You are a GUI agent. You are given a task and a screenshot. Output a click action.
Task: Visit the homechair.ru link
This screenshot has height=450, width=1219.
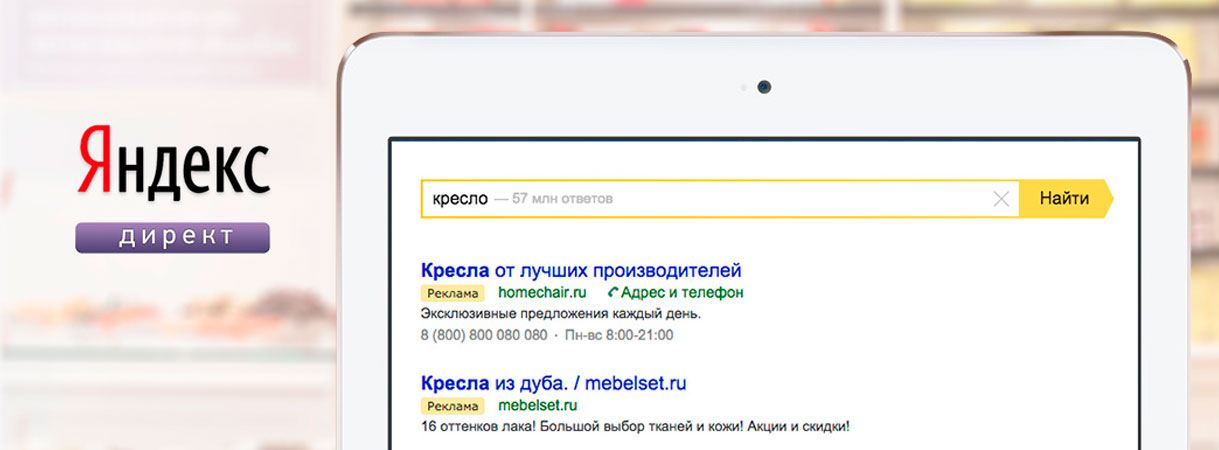[x=542, y=293]
